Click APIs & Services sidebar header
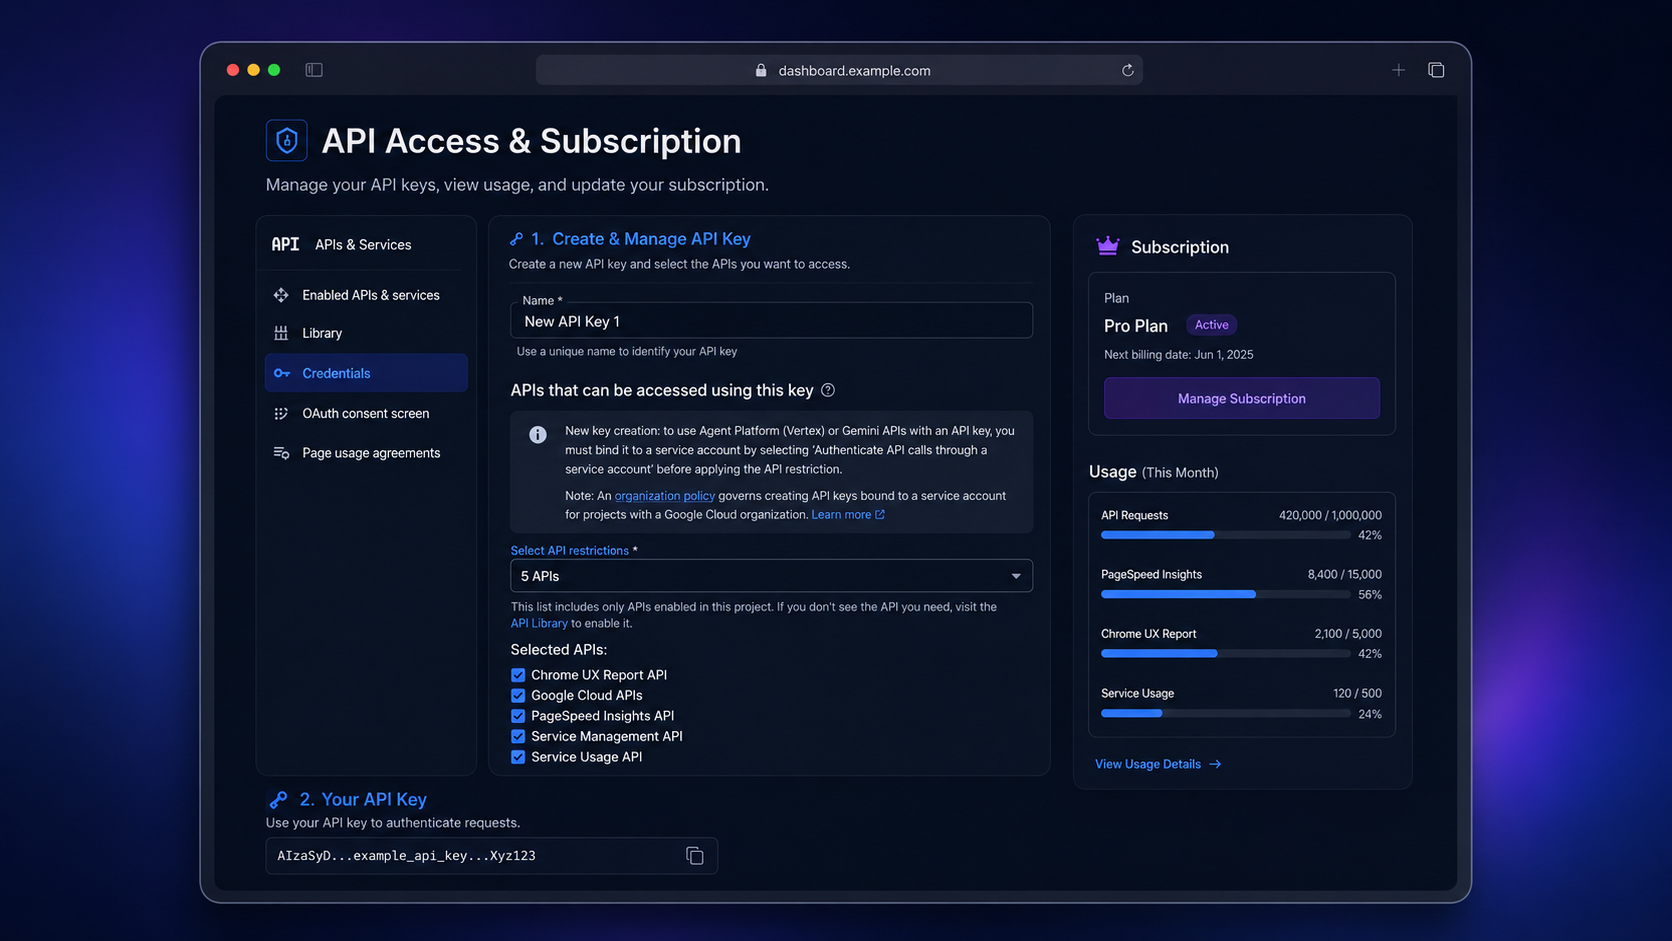This screenshot has width=1672, height=941. [x=363, y=244]
